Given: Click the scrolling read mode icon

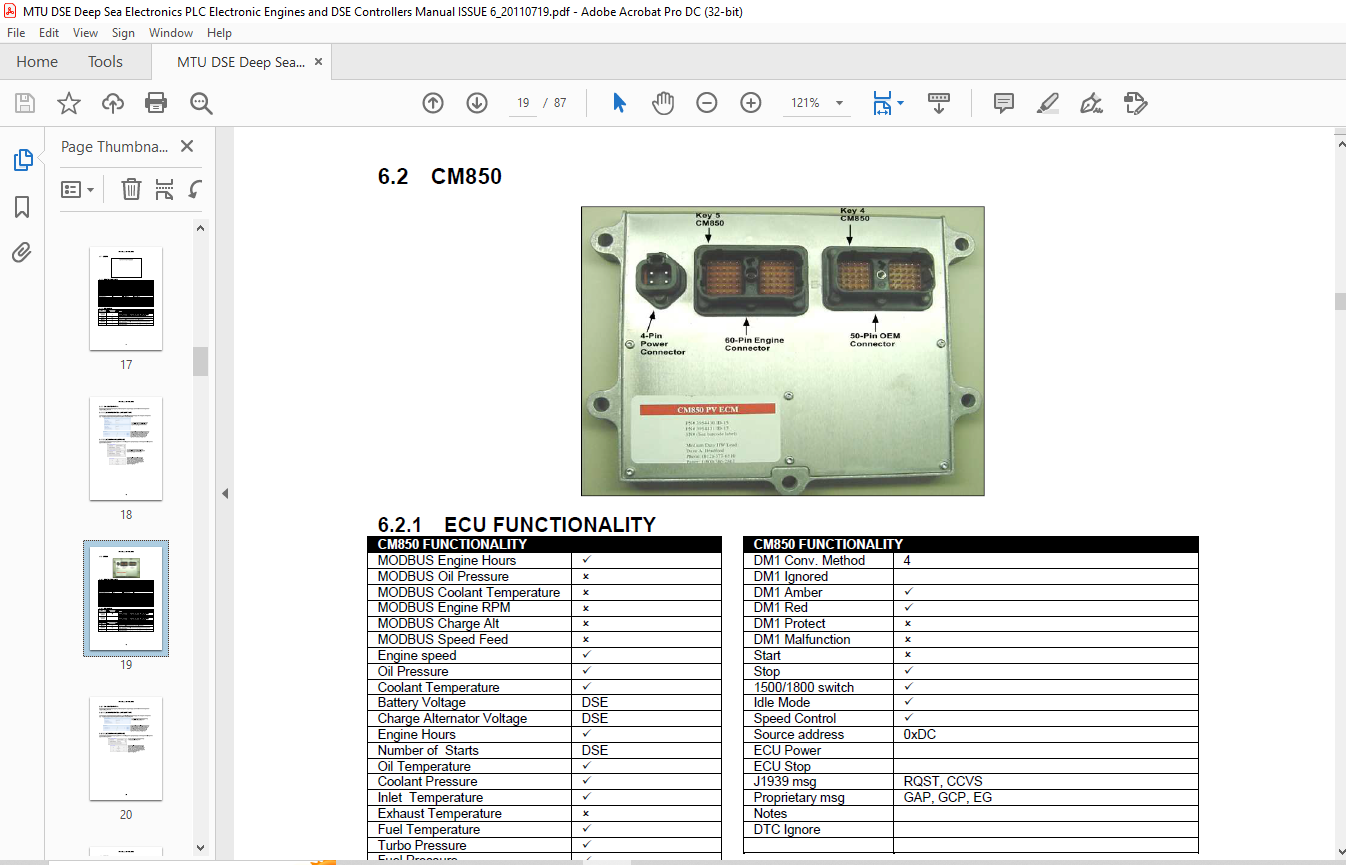Looking at the screenshot, I should point(939,103).
